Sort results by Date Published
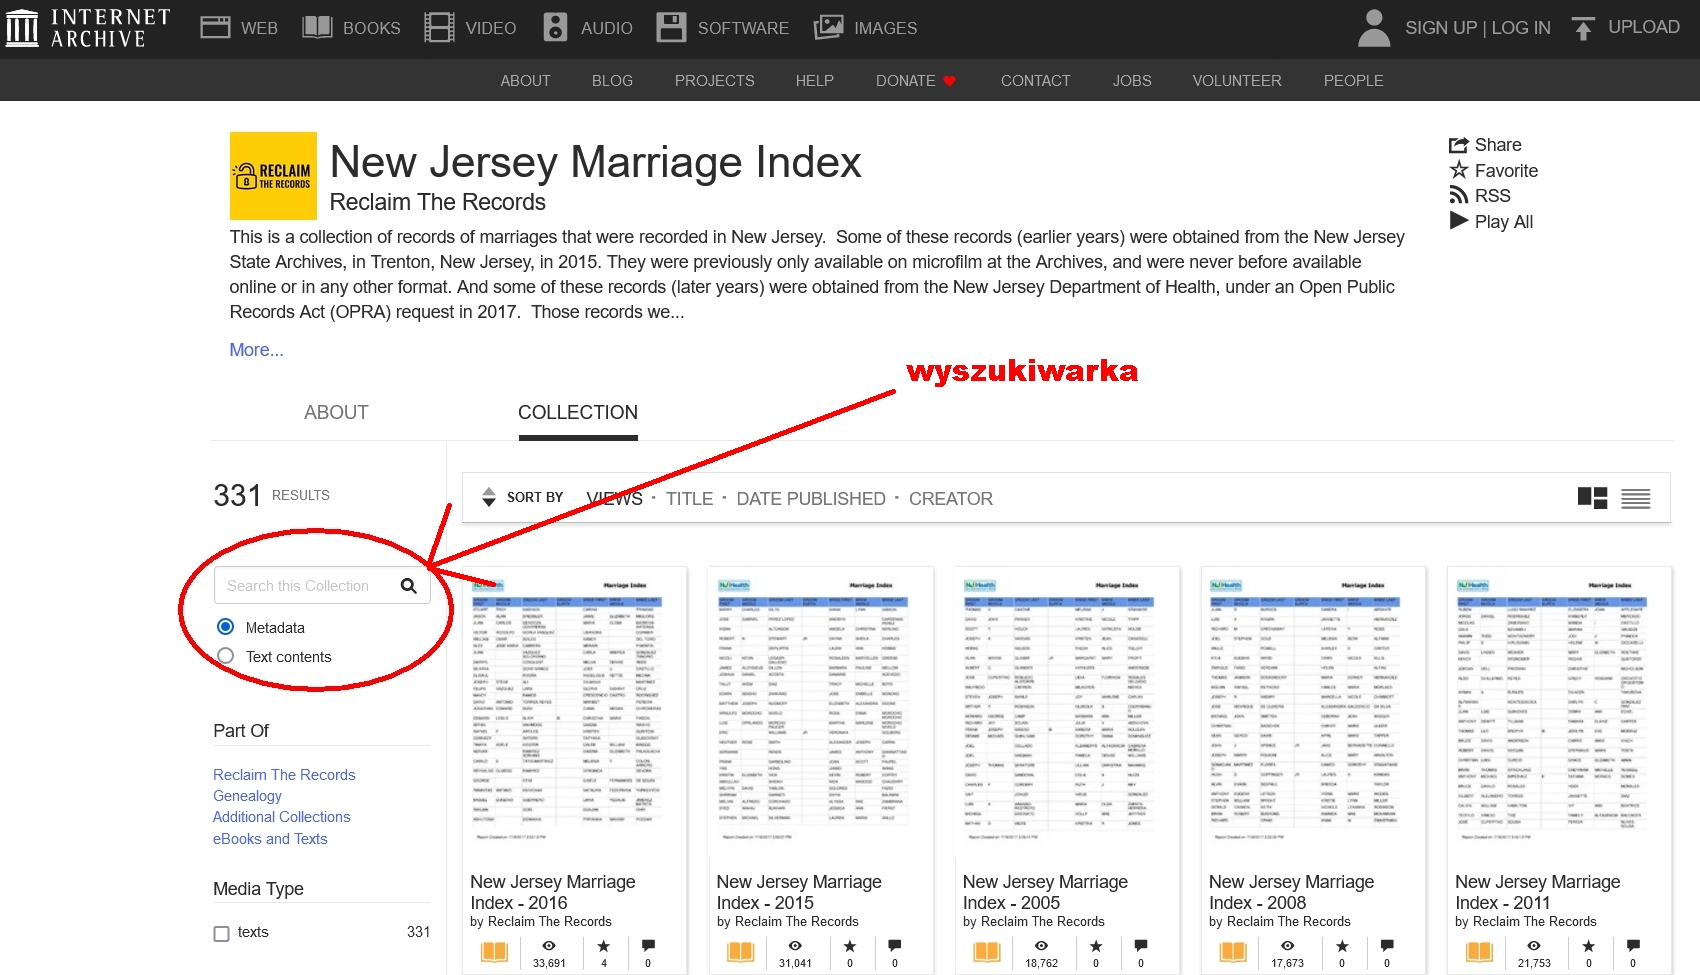This screenshot has width=1700, height=975. point(811,498)
